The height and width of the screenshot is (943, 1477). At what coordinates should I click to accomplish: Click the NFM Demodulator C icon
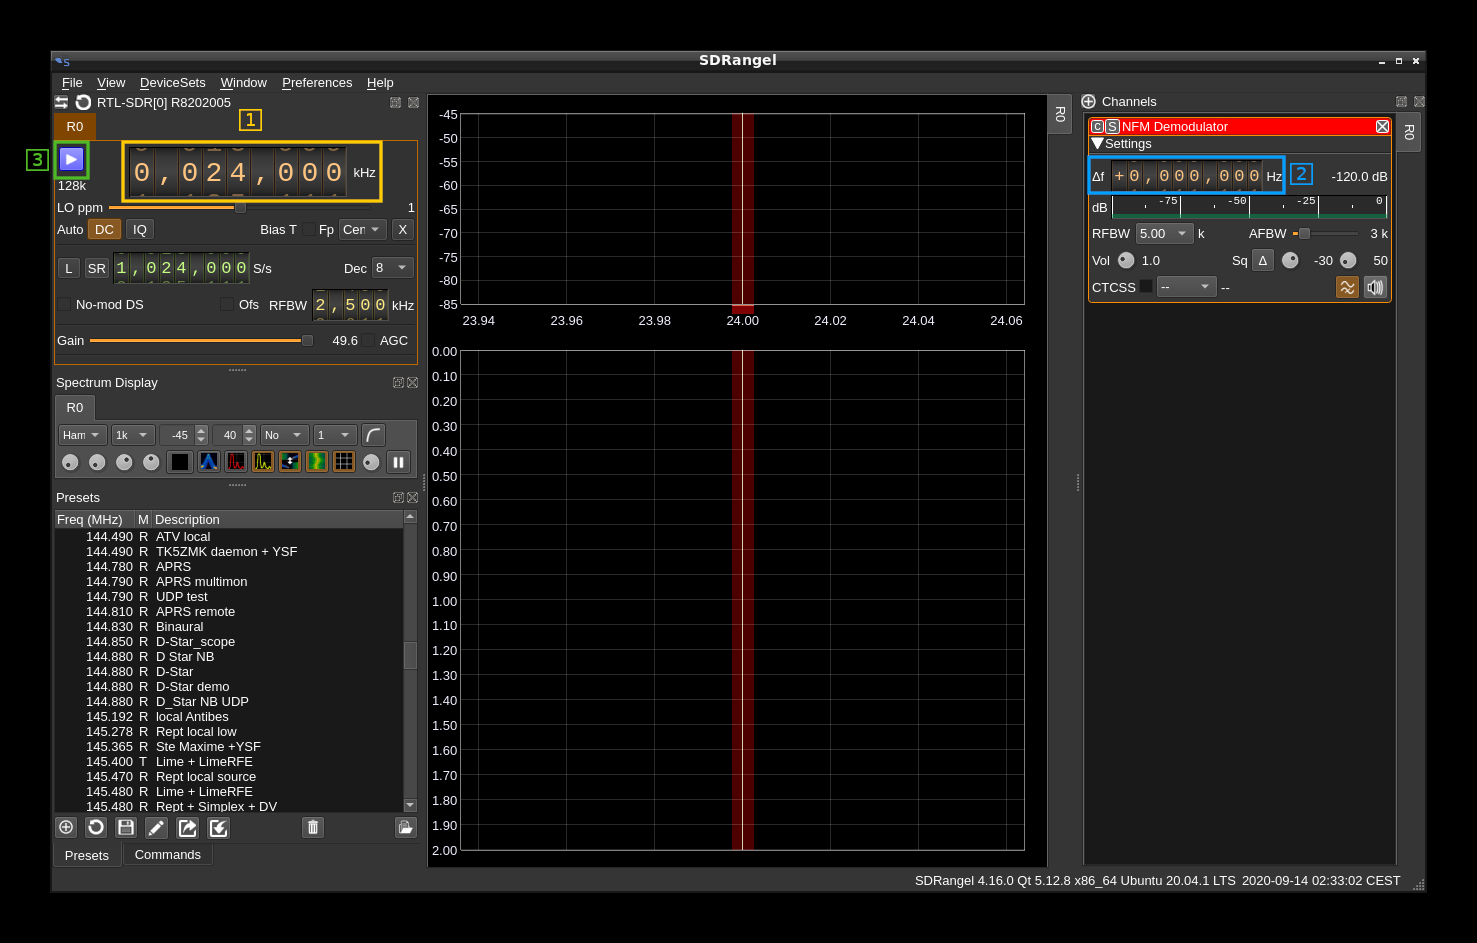point(1097,126)
